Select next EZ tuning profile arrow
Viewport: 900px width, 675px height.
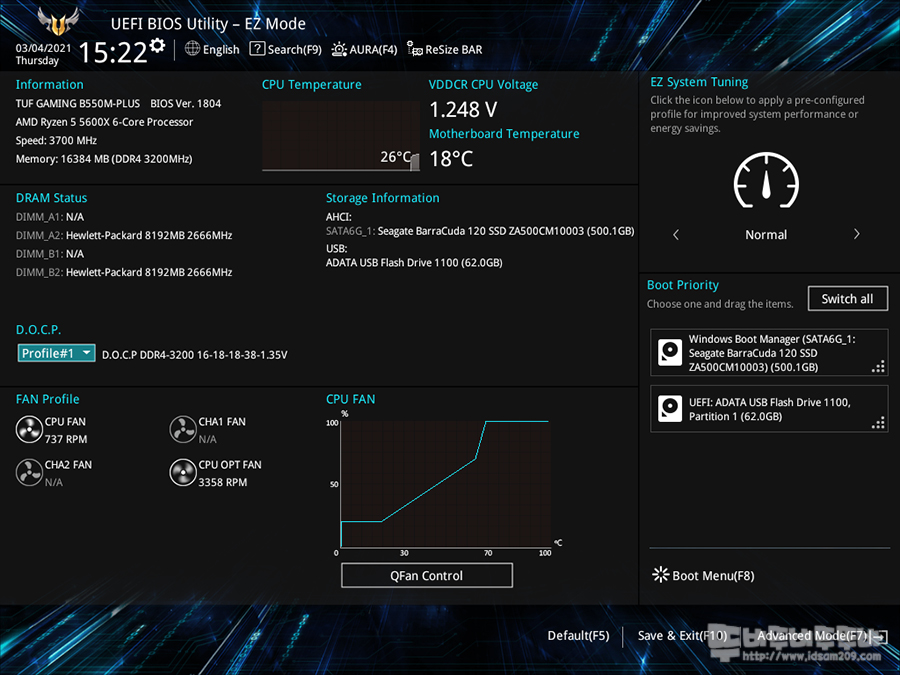coord(856,234)
